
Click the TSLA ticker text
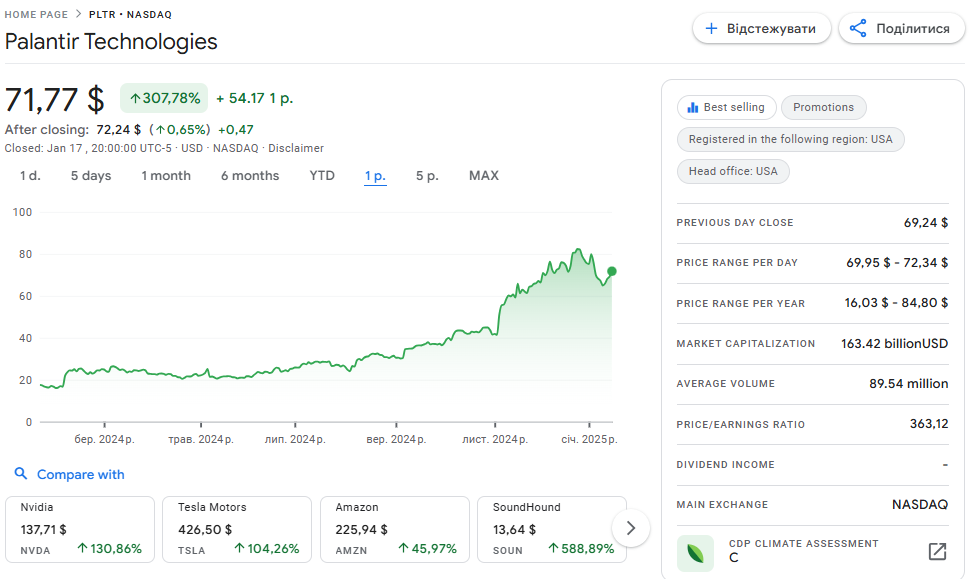pos(191,551)
